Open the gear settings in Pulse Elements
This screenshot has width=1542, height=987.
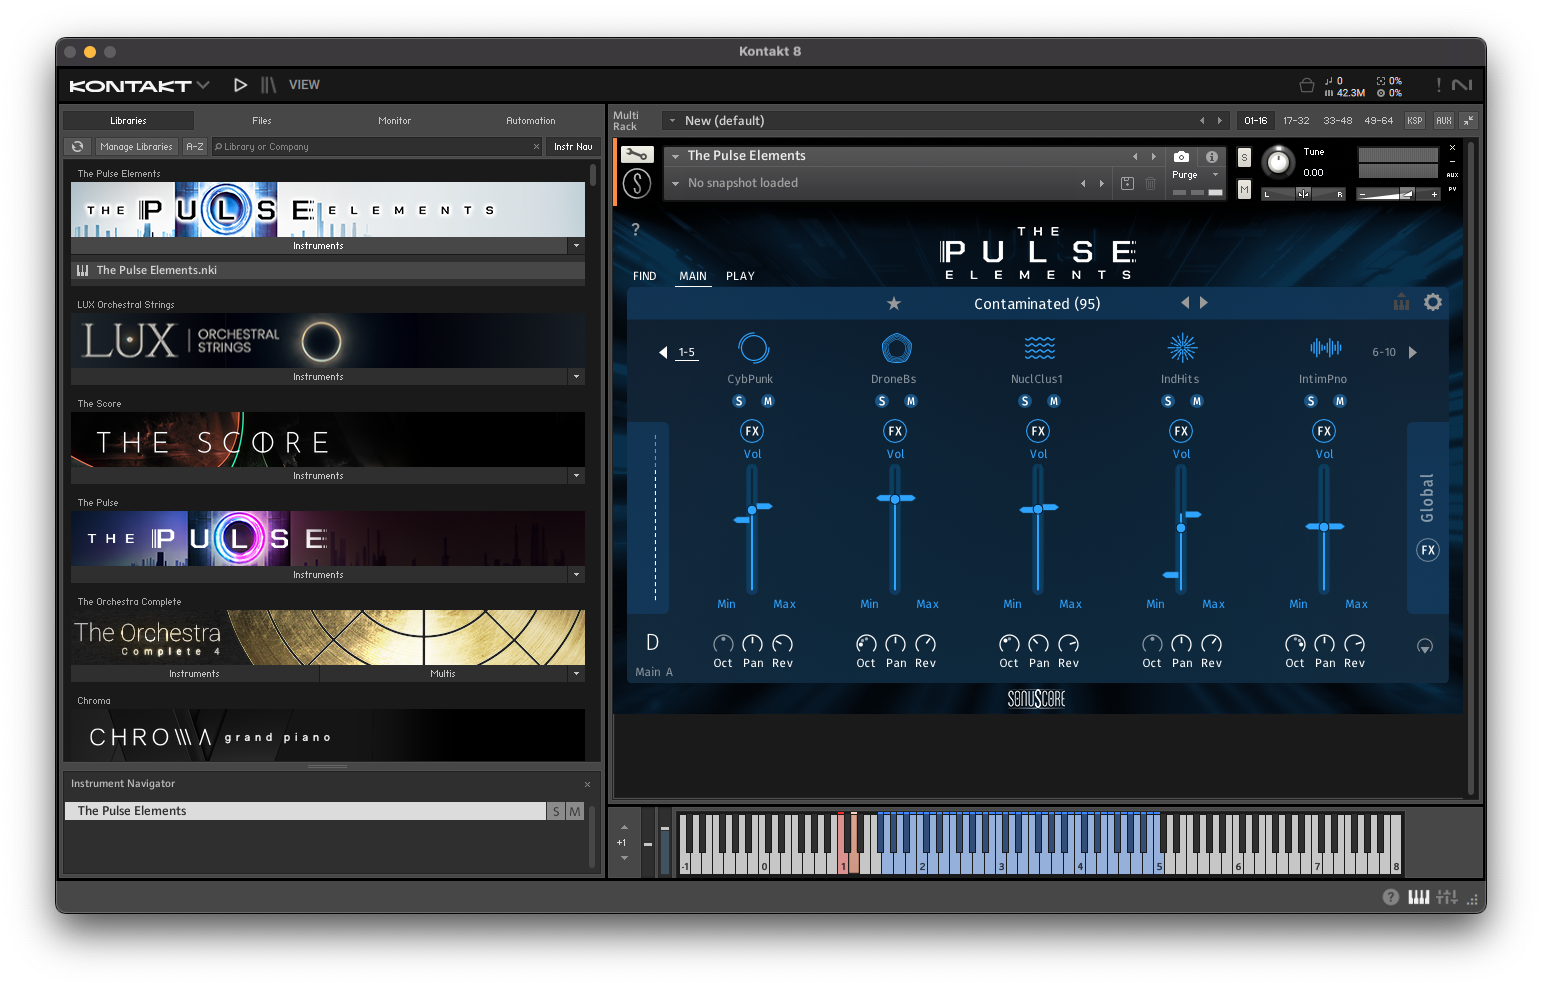pos(1432,302)
